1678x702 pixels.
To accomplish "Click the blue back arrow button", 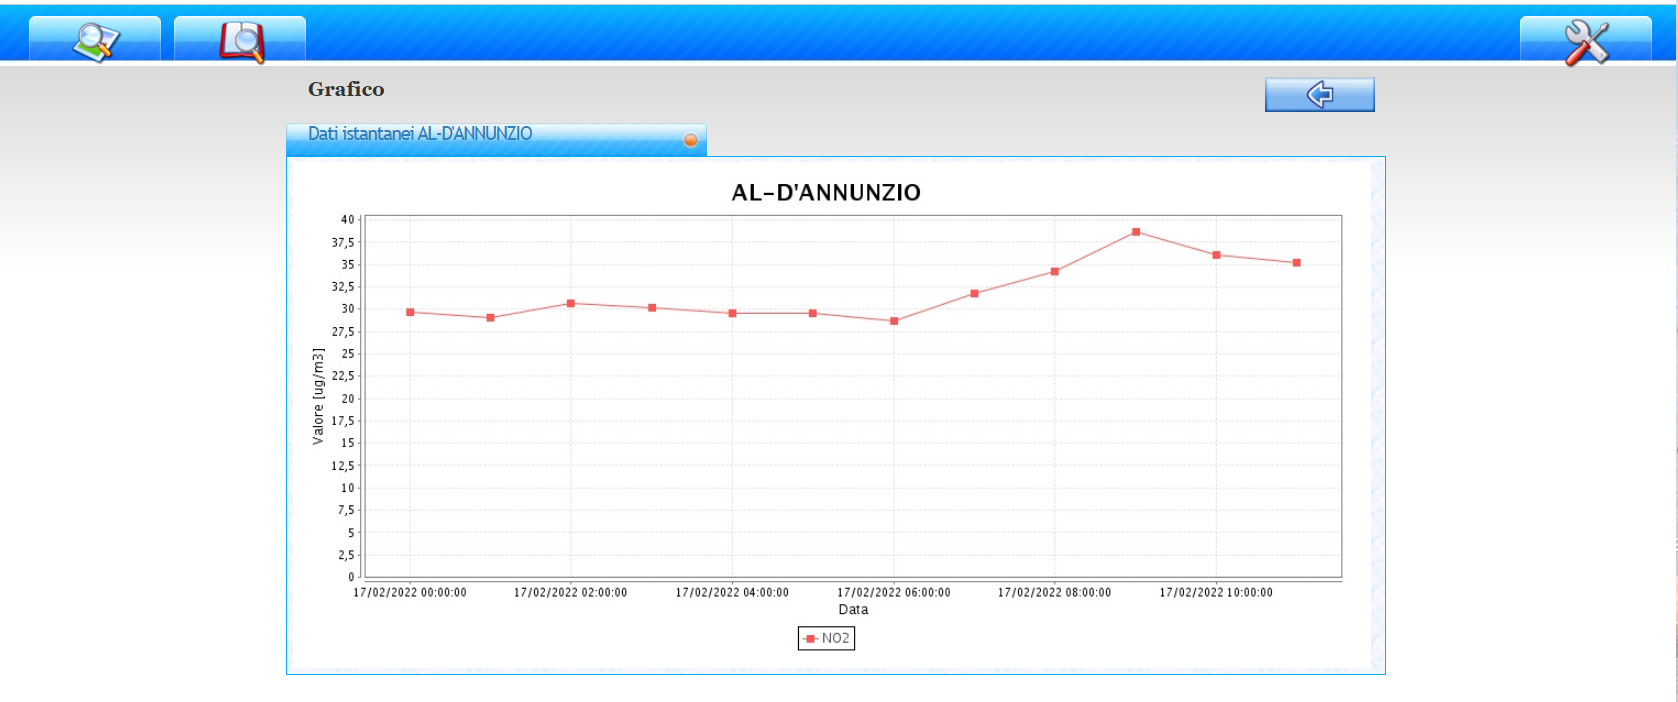I will pyautogui.click(x=1320, y=95).
